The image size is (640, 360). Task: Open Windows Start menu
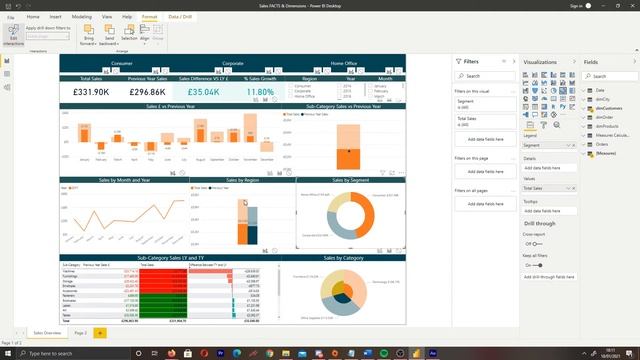click(x=7, y=353)
